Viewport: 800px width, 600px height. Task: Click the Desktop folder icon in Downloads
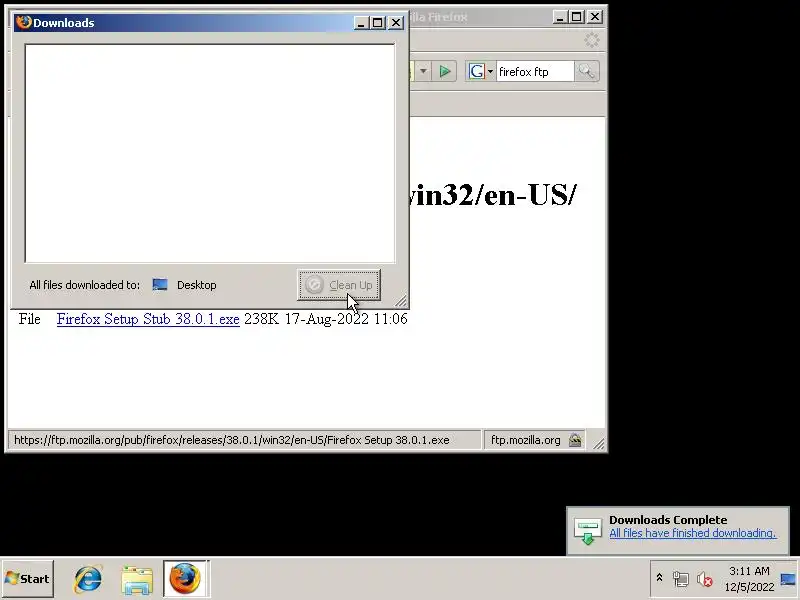pos(160,285)
